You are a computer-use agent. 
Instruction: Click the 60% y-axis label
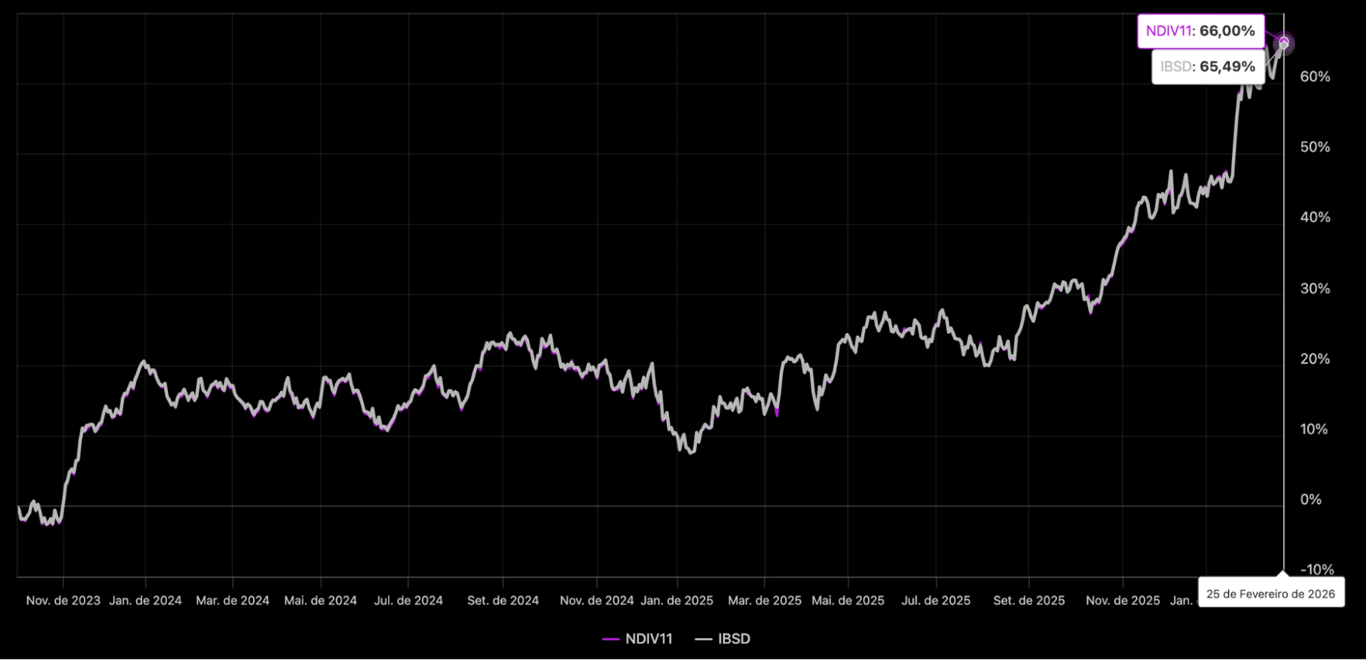pyautogui.click(x=1314, y=77)
